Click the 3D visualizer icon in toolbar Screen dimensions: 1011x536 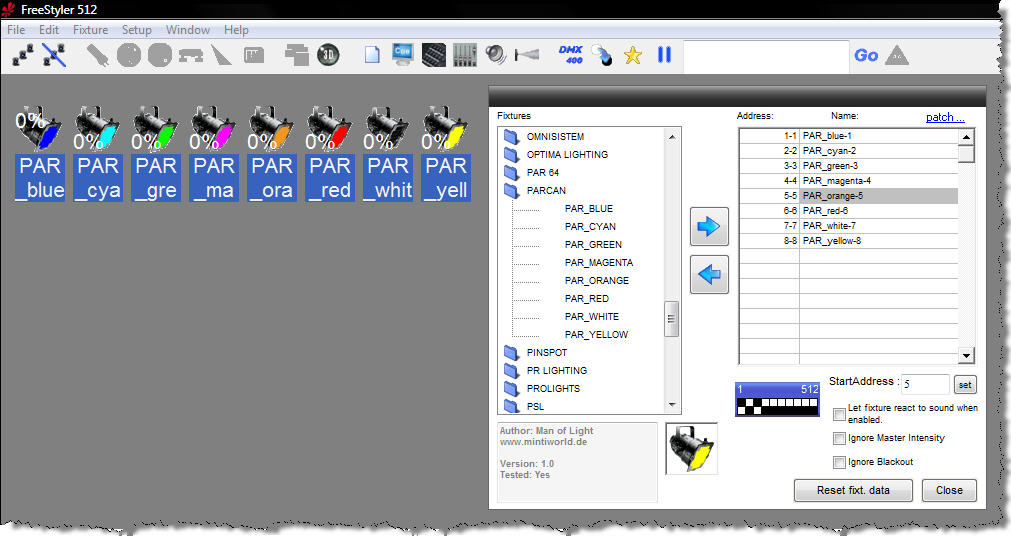328,55
